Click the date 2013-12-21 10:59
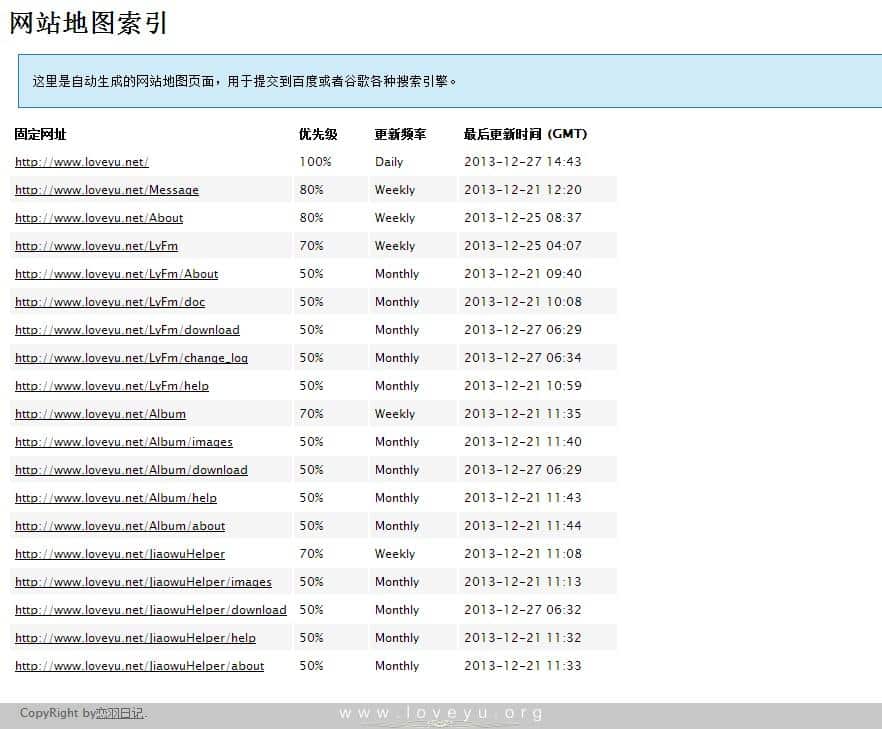882x729 pixels. pos(523,386)
